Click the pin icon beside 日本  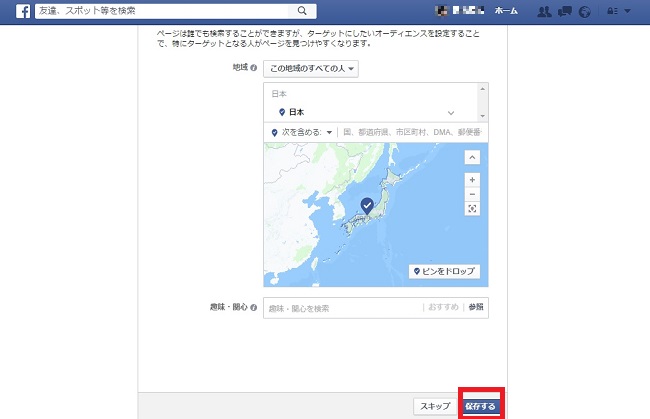282,112
